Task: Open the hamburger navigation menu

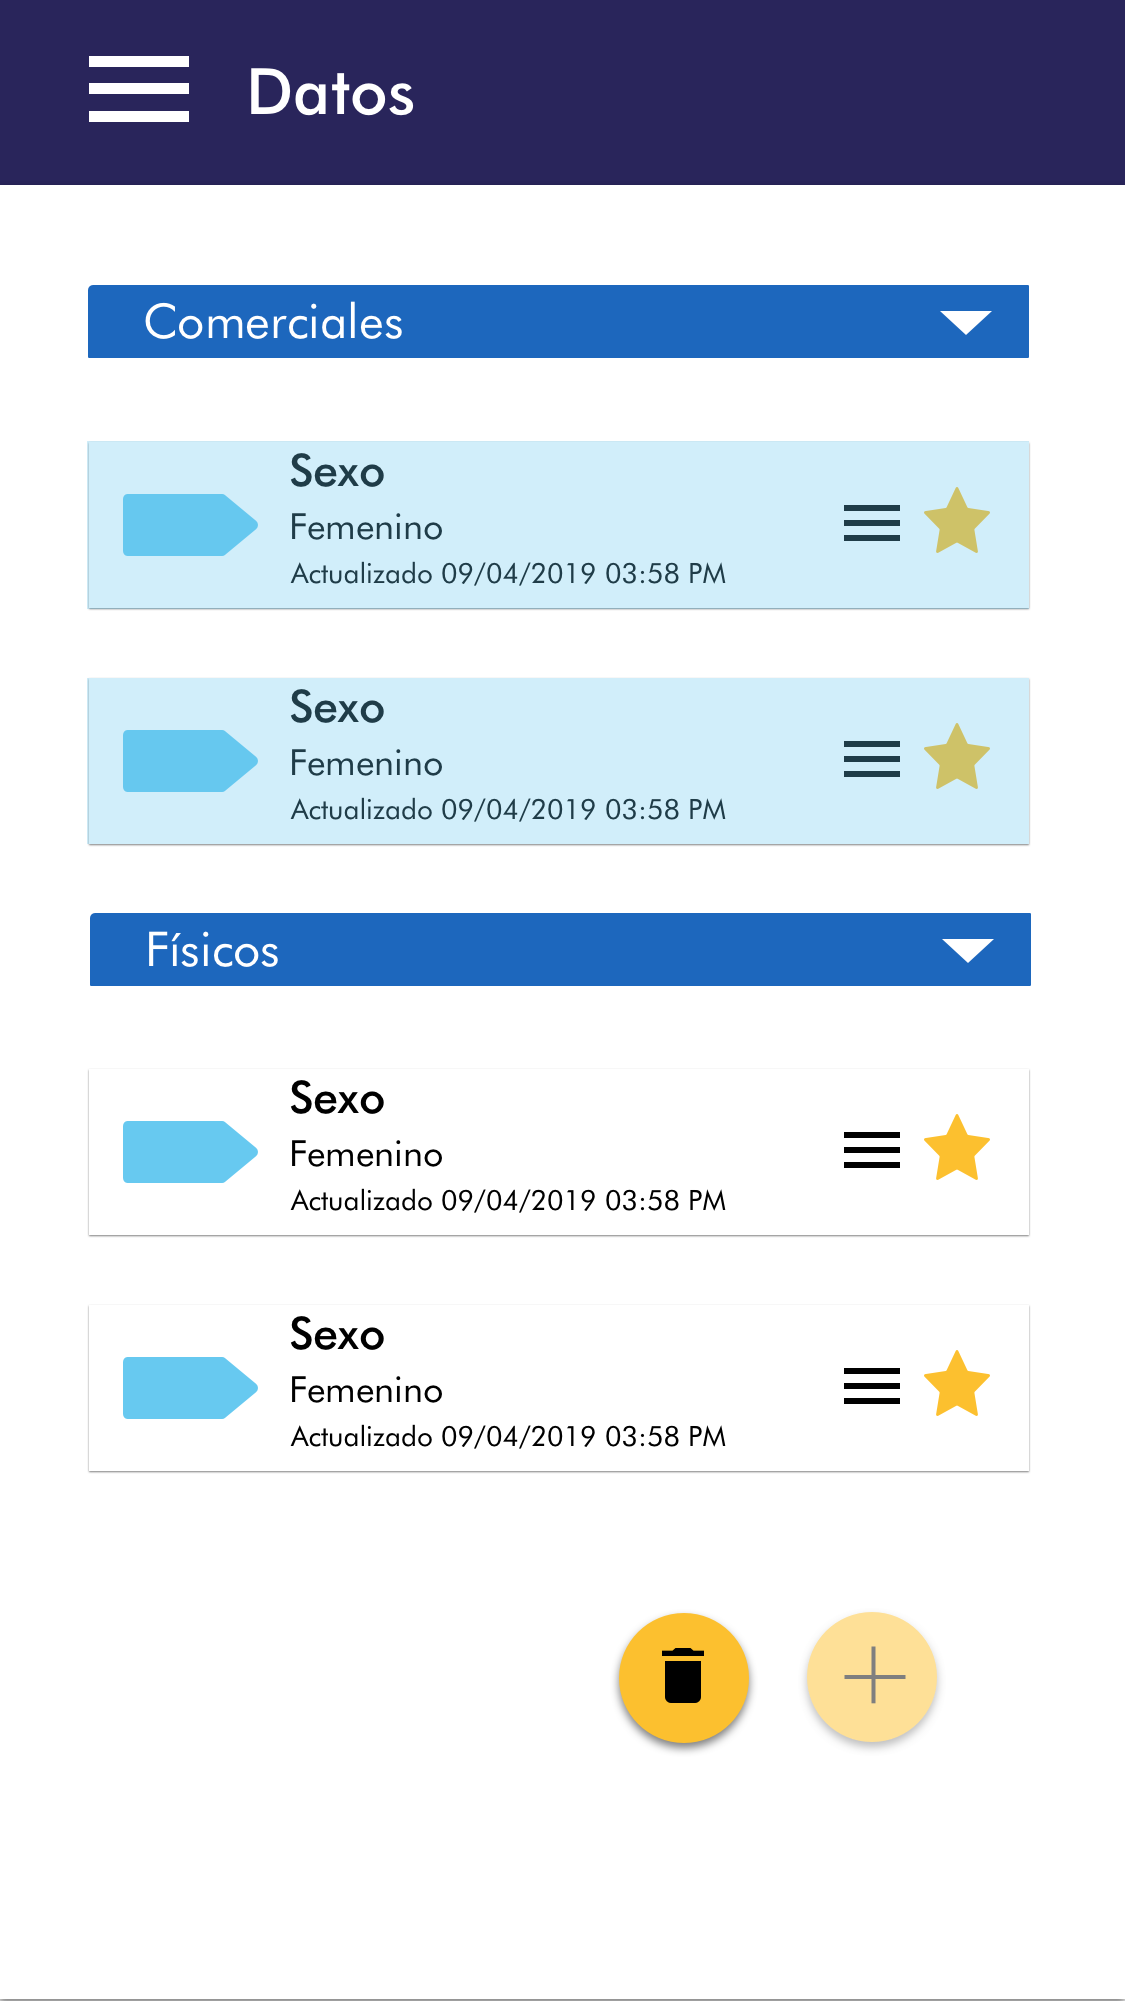Action: pos(139,90)
